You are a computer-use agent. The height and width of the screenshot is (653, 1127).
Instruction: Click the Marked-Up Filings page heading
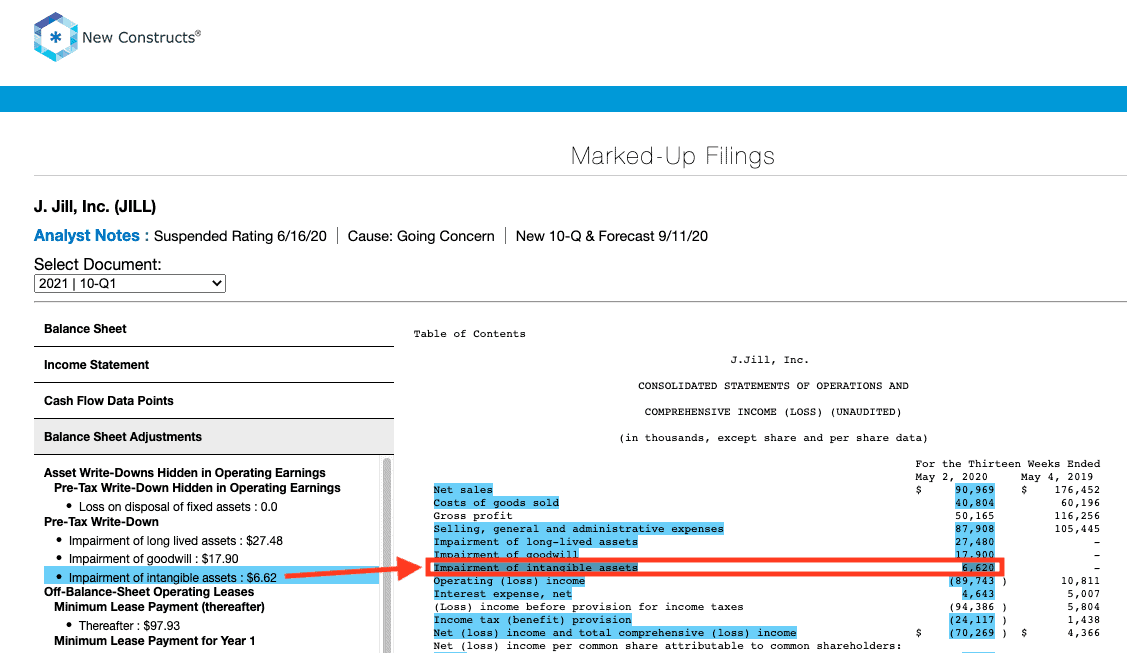pyautogui.click(x=673, y=156)
